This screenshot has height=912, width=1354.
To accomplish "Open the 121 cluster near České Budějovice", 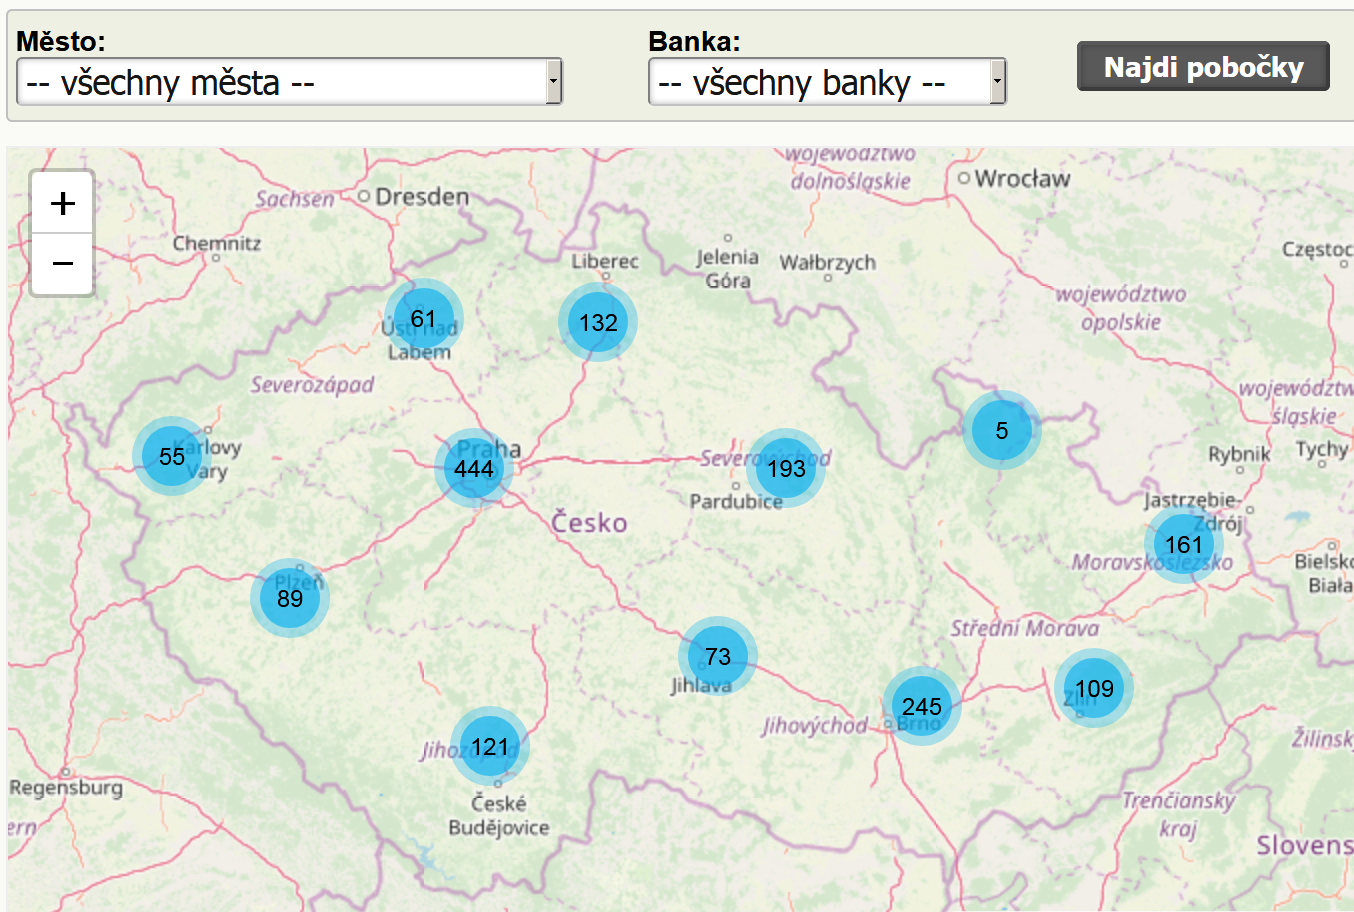I will (x=490, y=746).
